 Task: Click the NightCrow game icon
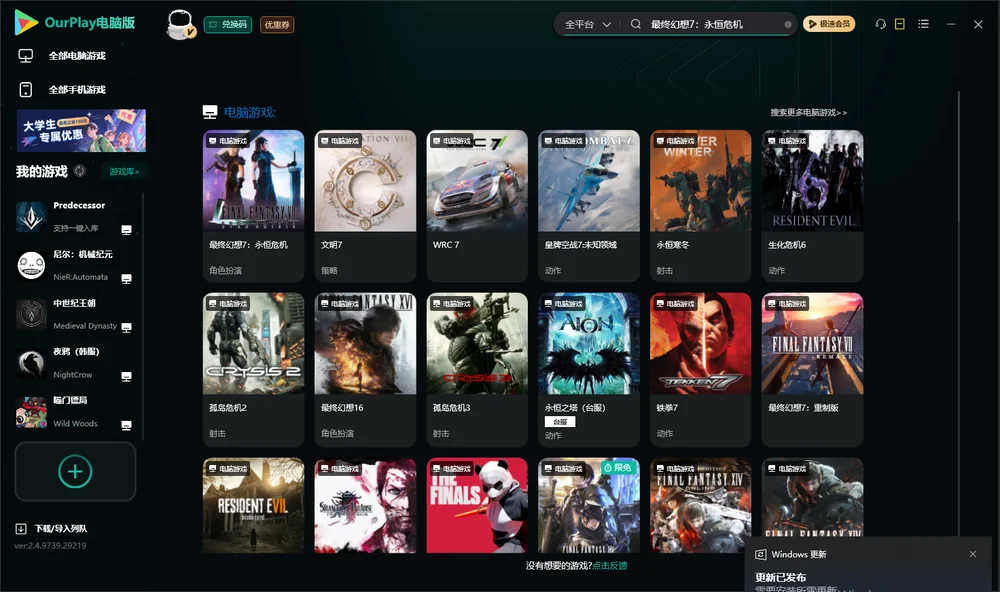pyautogui.click(x=31, y=363)
